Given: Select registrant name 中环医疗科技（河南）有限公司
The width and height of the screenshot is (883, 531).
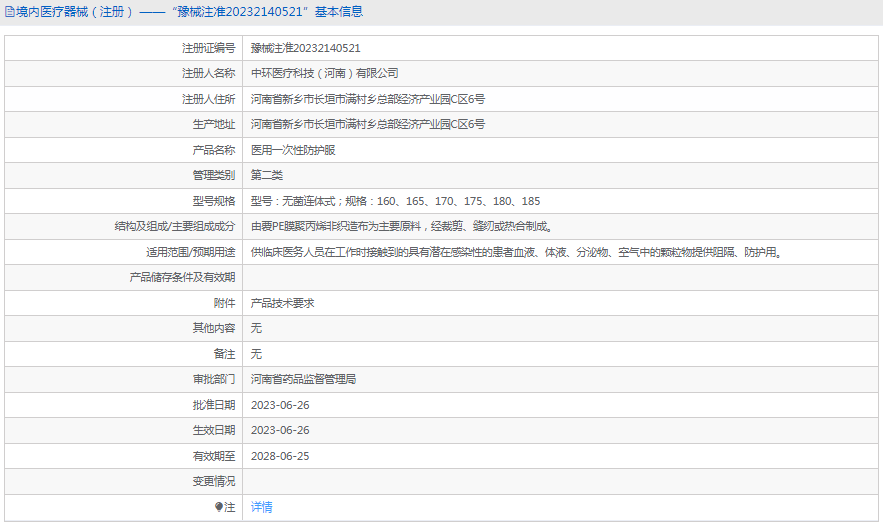Looking at the screenshot, I should pos(324,73).
